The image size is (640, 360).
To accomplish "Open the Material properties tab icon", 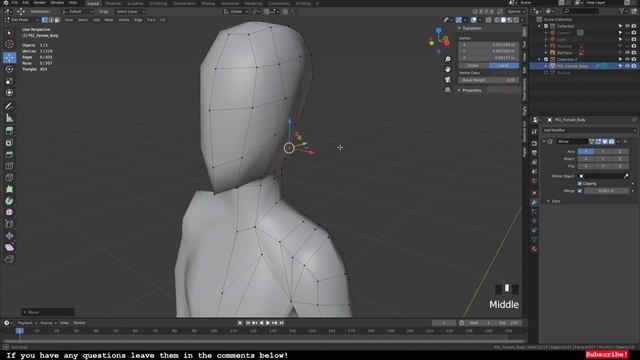I will tap(534, 249).
